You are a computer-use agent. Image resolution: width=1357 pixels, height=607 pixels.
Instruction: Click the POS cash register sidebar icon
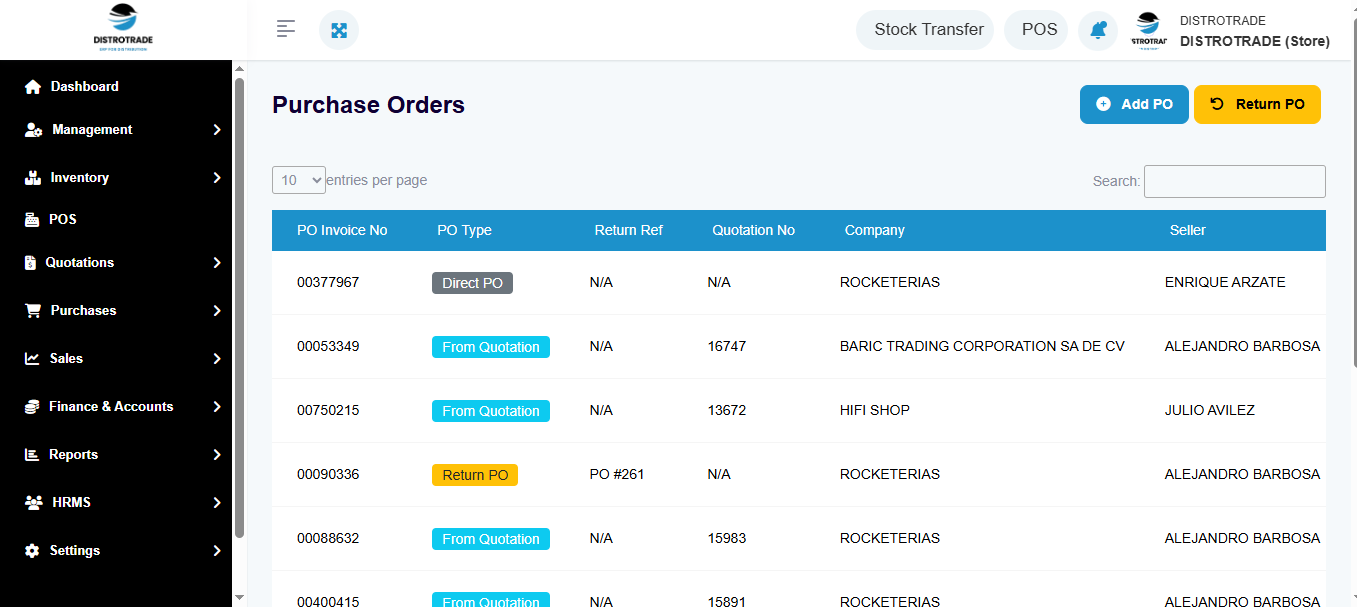click(32, 220)
